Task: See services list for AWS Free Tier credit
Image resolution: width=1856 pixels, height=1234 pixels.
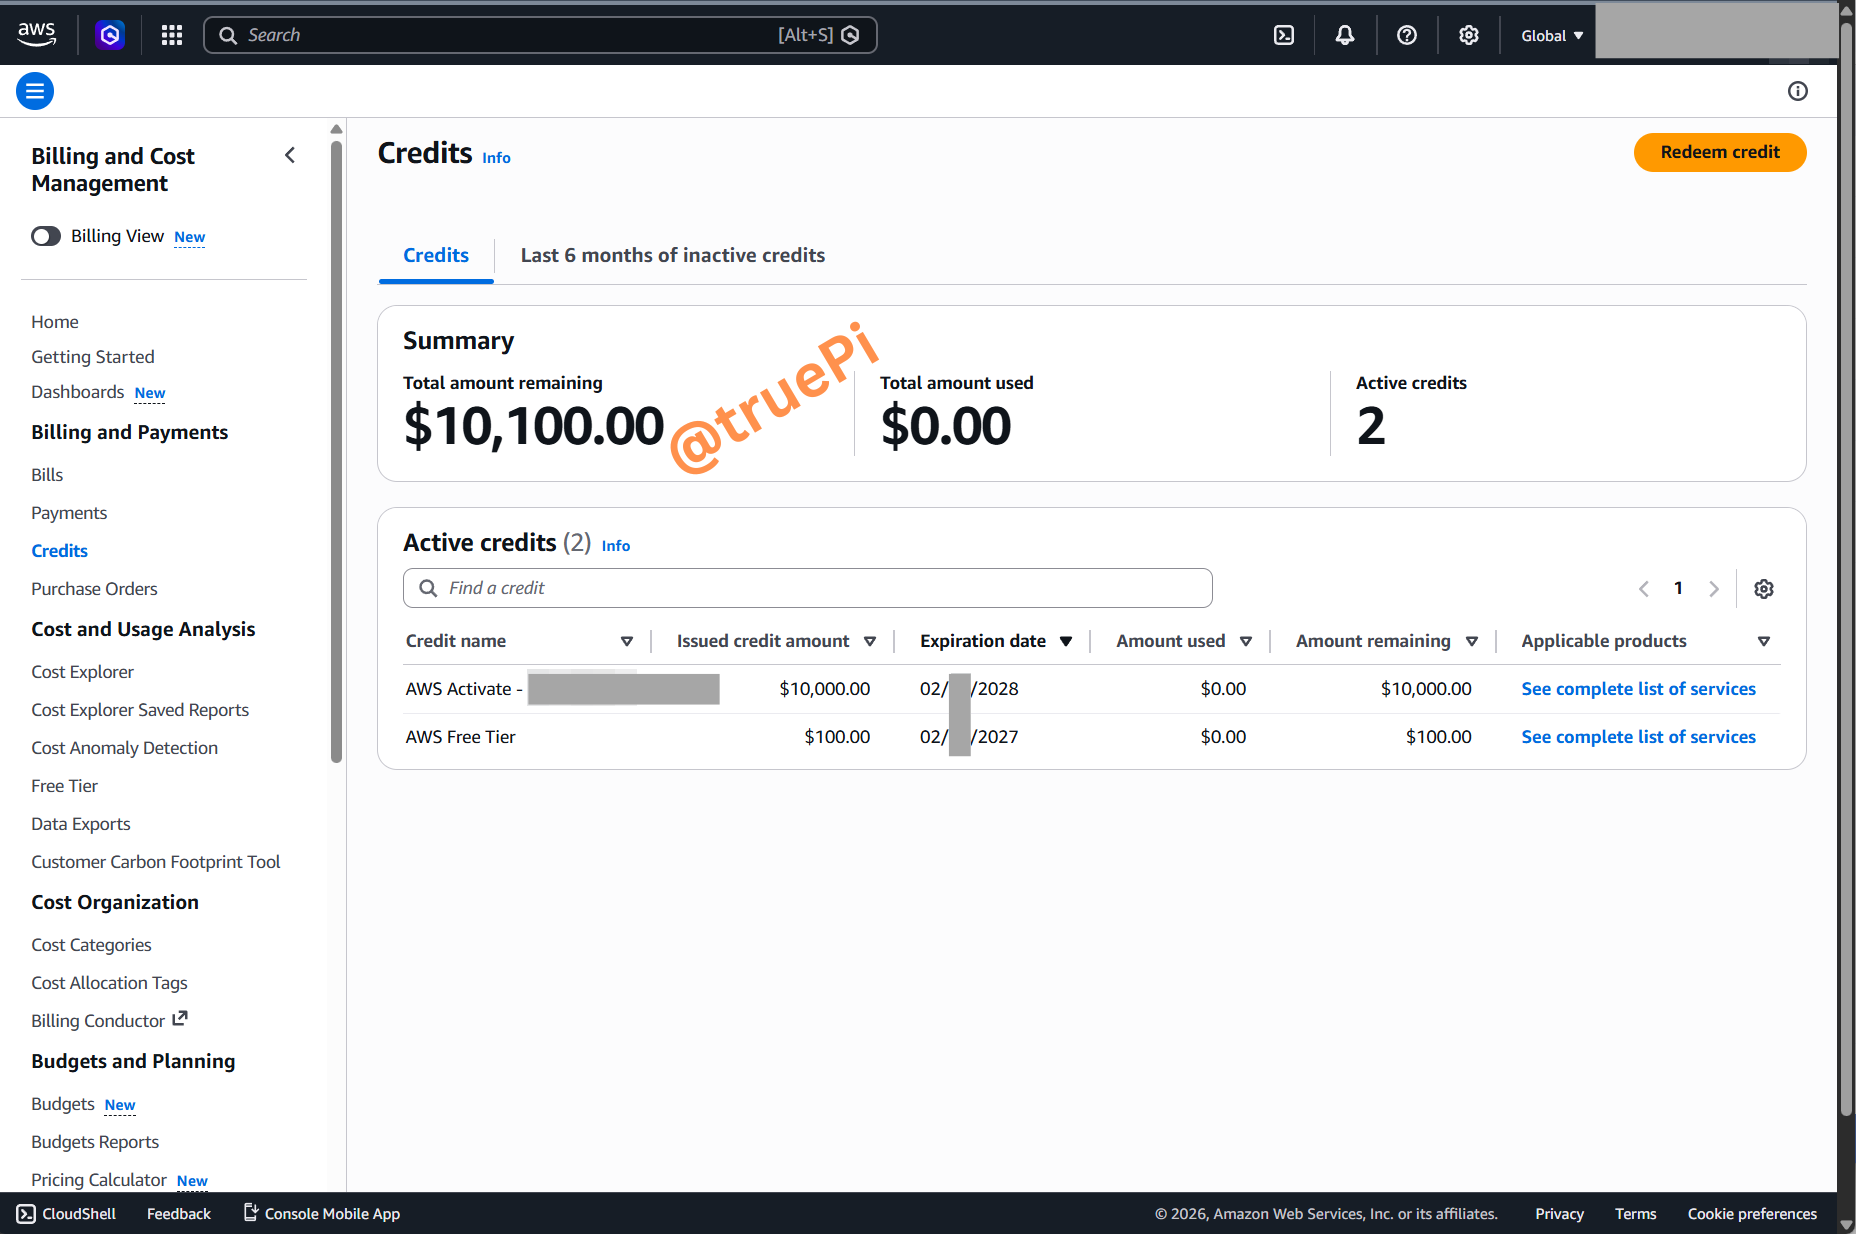Action: pos(1638,737)
